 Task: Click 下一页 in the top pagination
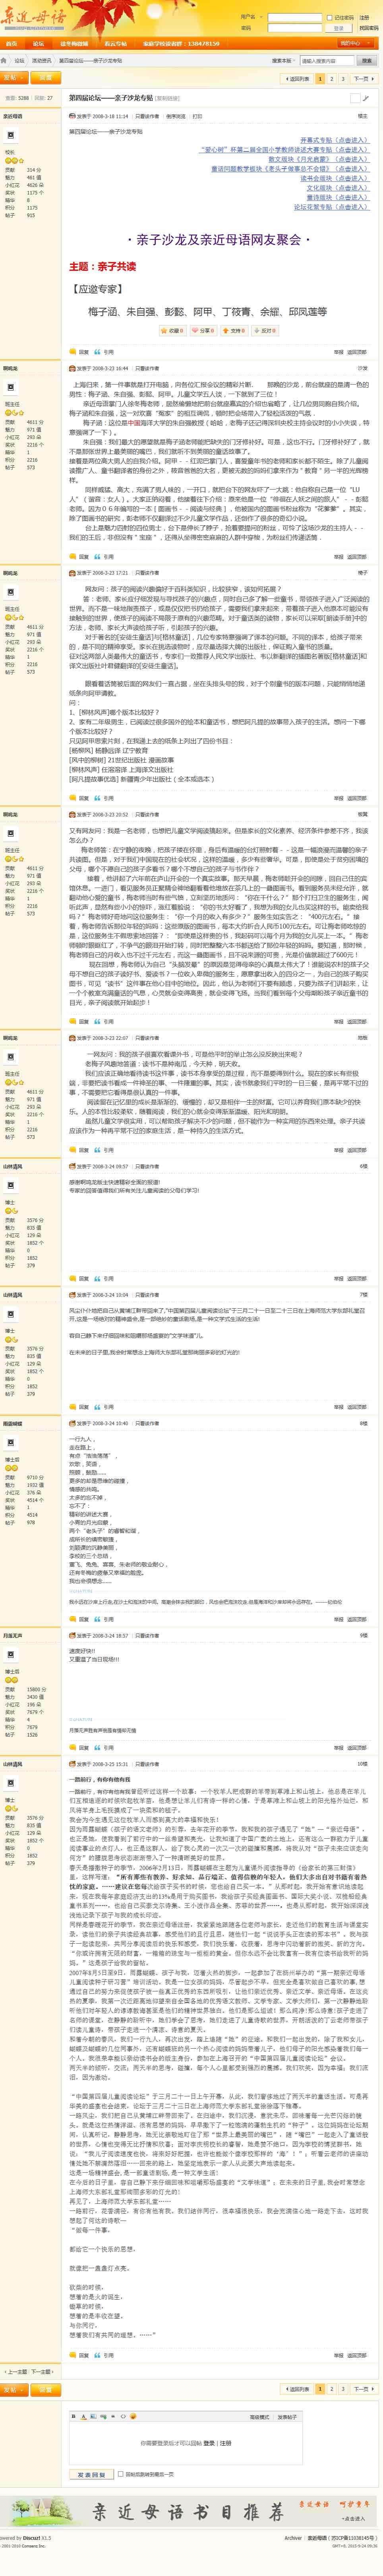click(x=363, y=78)
